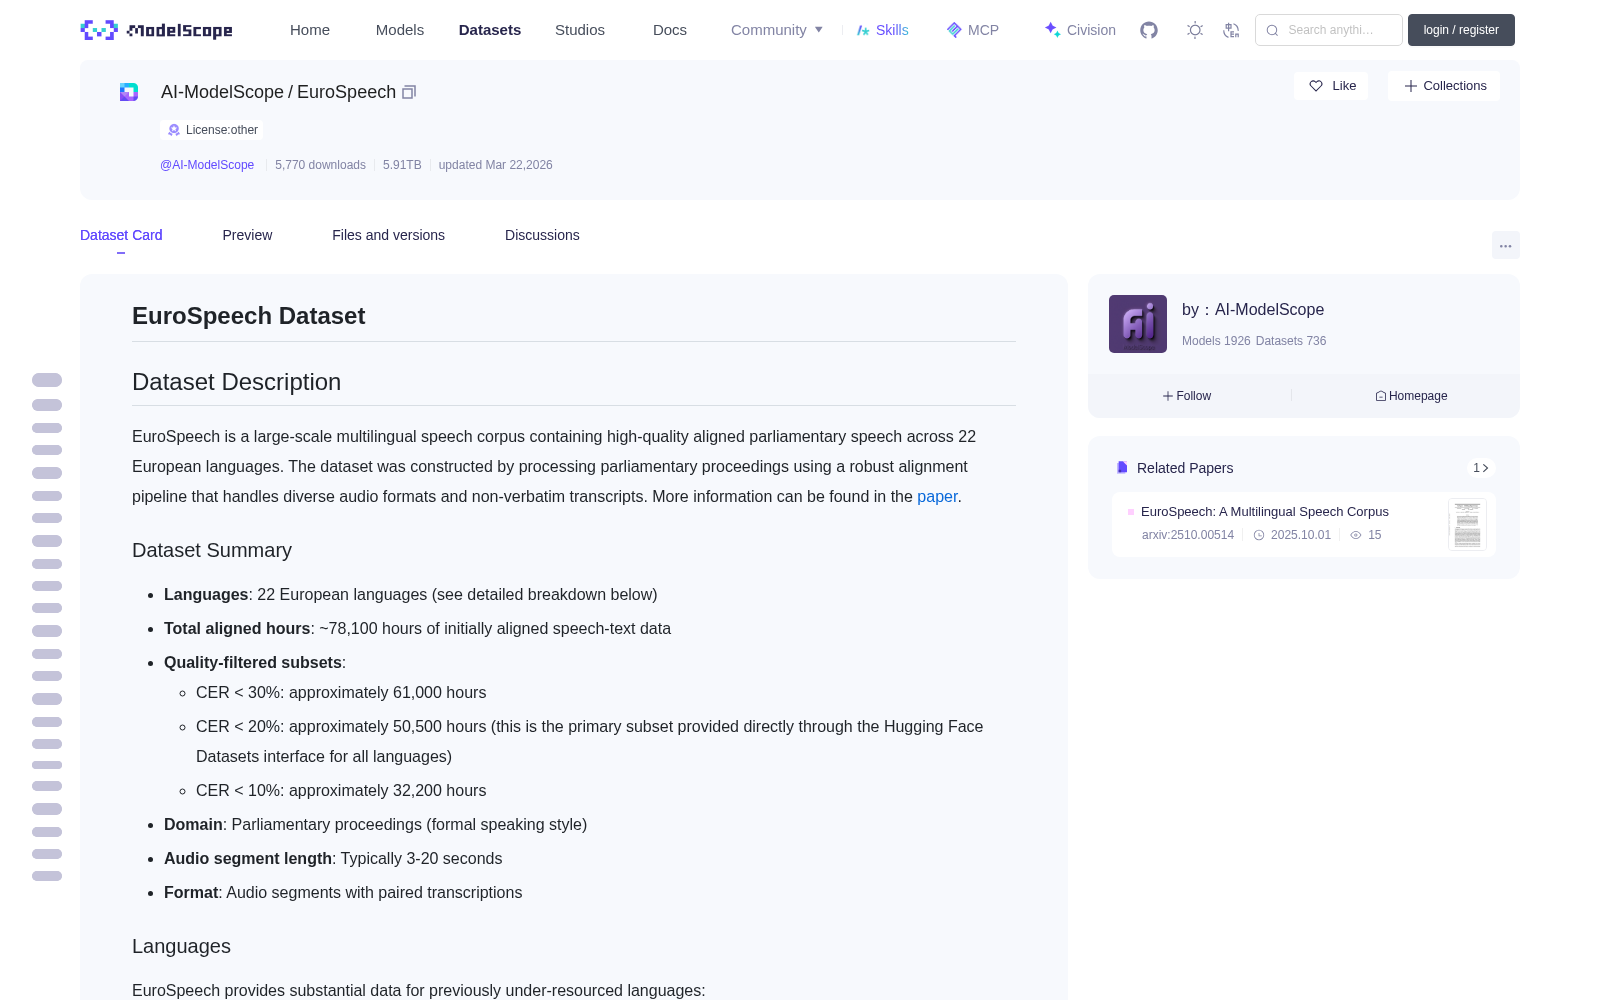Image resolution: width=1600 pixels, height=1000 pixels.
Task: Expand Related Papers count chevron
Action: click(1481, 468)
